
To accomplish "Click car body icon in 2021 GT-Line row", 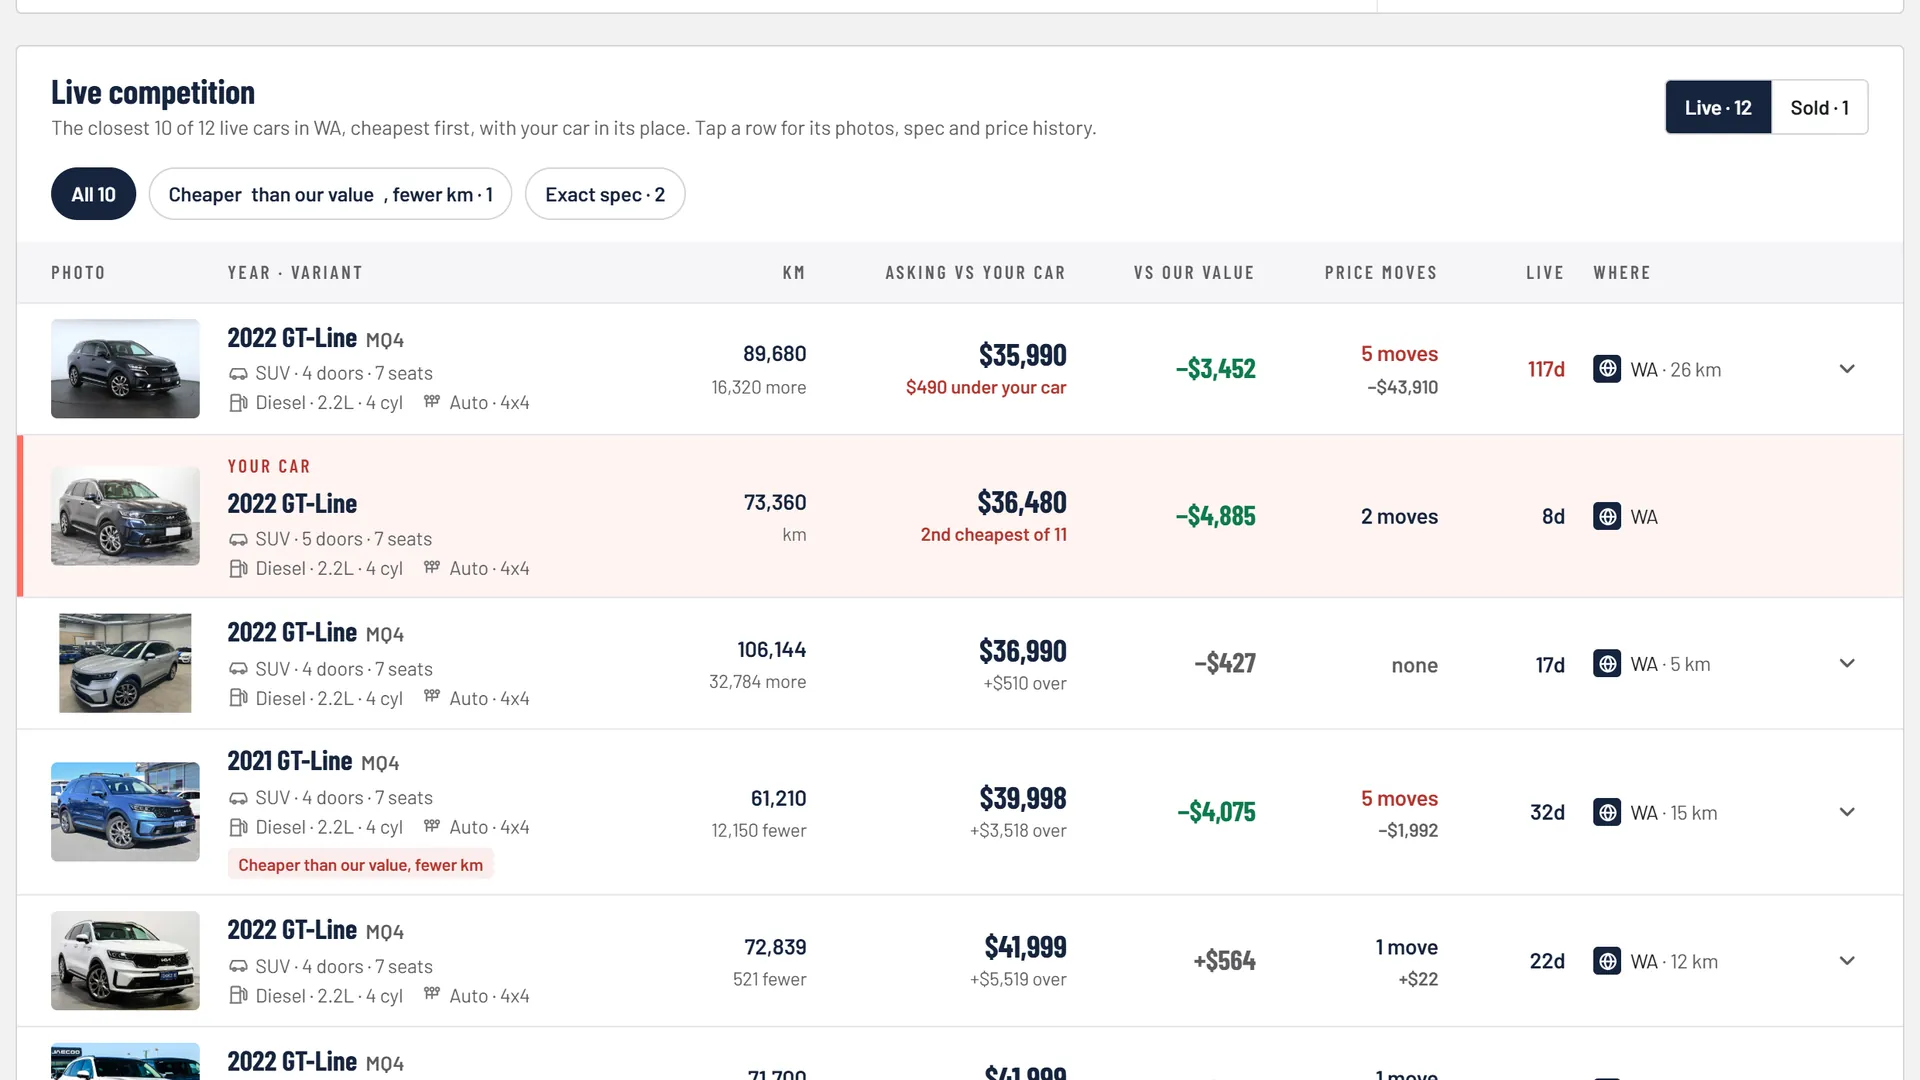I will 238,799.
